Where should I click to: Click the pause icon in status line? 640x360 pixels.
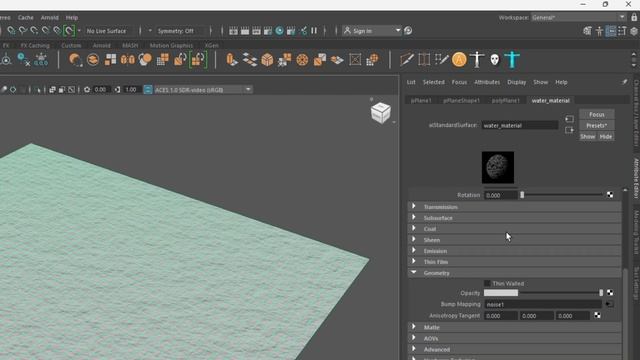pyautogui.click(x=314, y=31)
